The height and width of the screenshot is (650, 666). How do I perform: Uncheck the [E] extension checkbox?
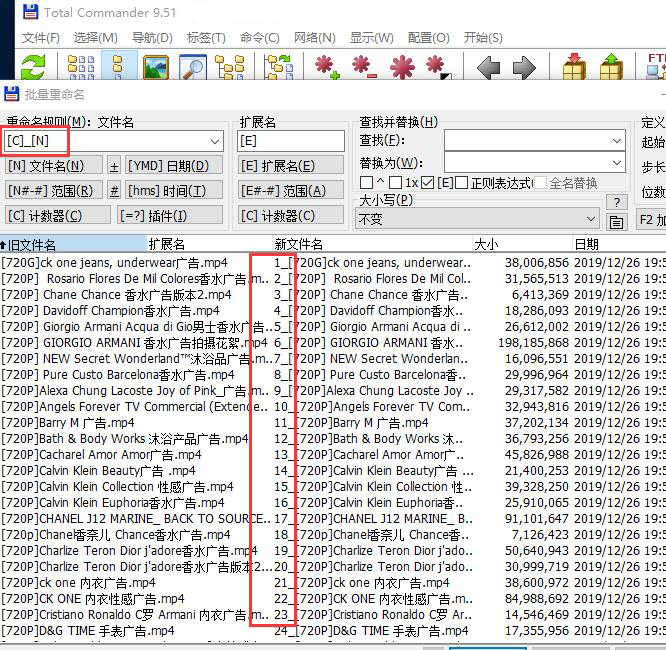point(428,183)
